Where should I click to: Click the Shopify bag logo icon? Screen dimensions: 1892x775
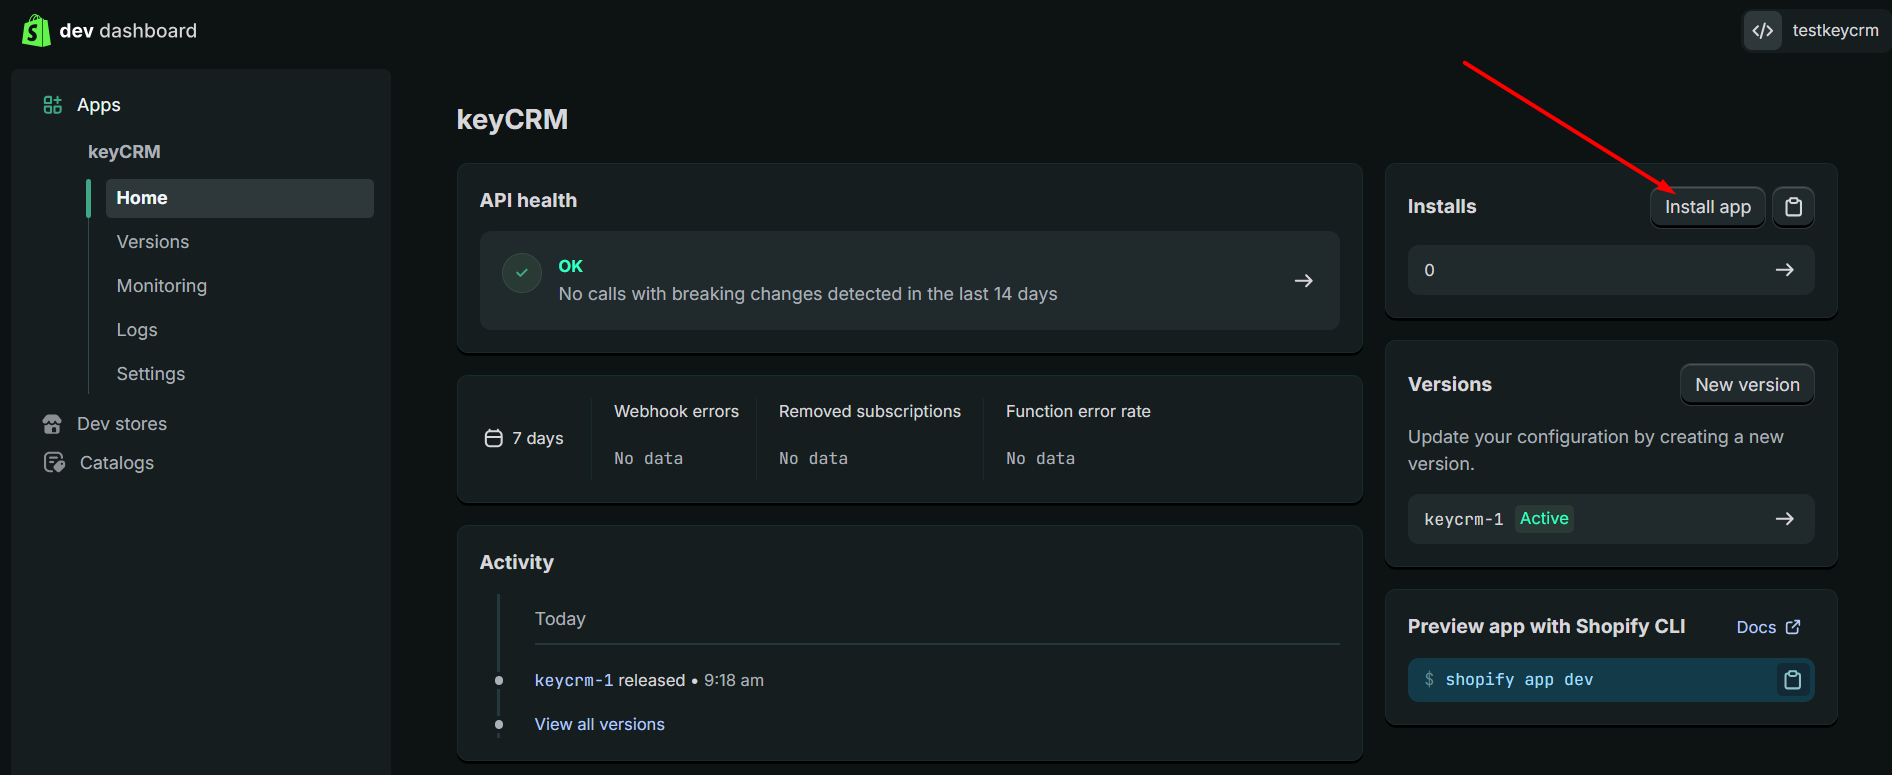pos(36,31)
